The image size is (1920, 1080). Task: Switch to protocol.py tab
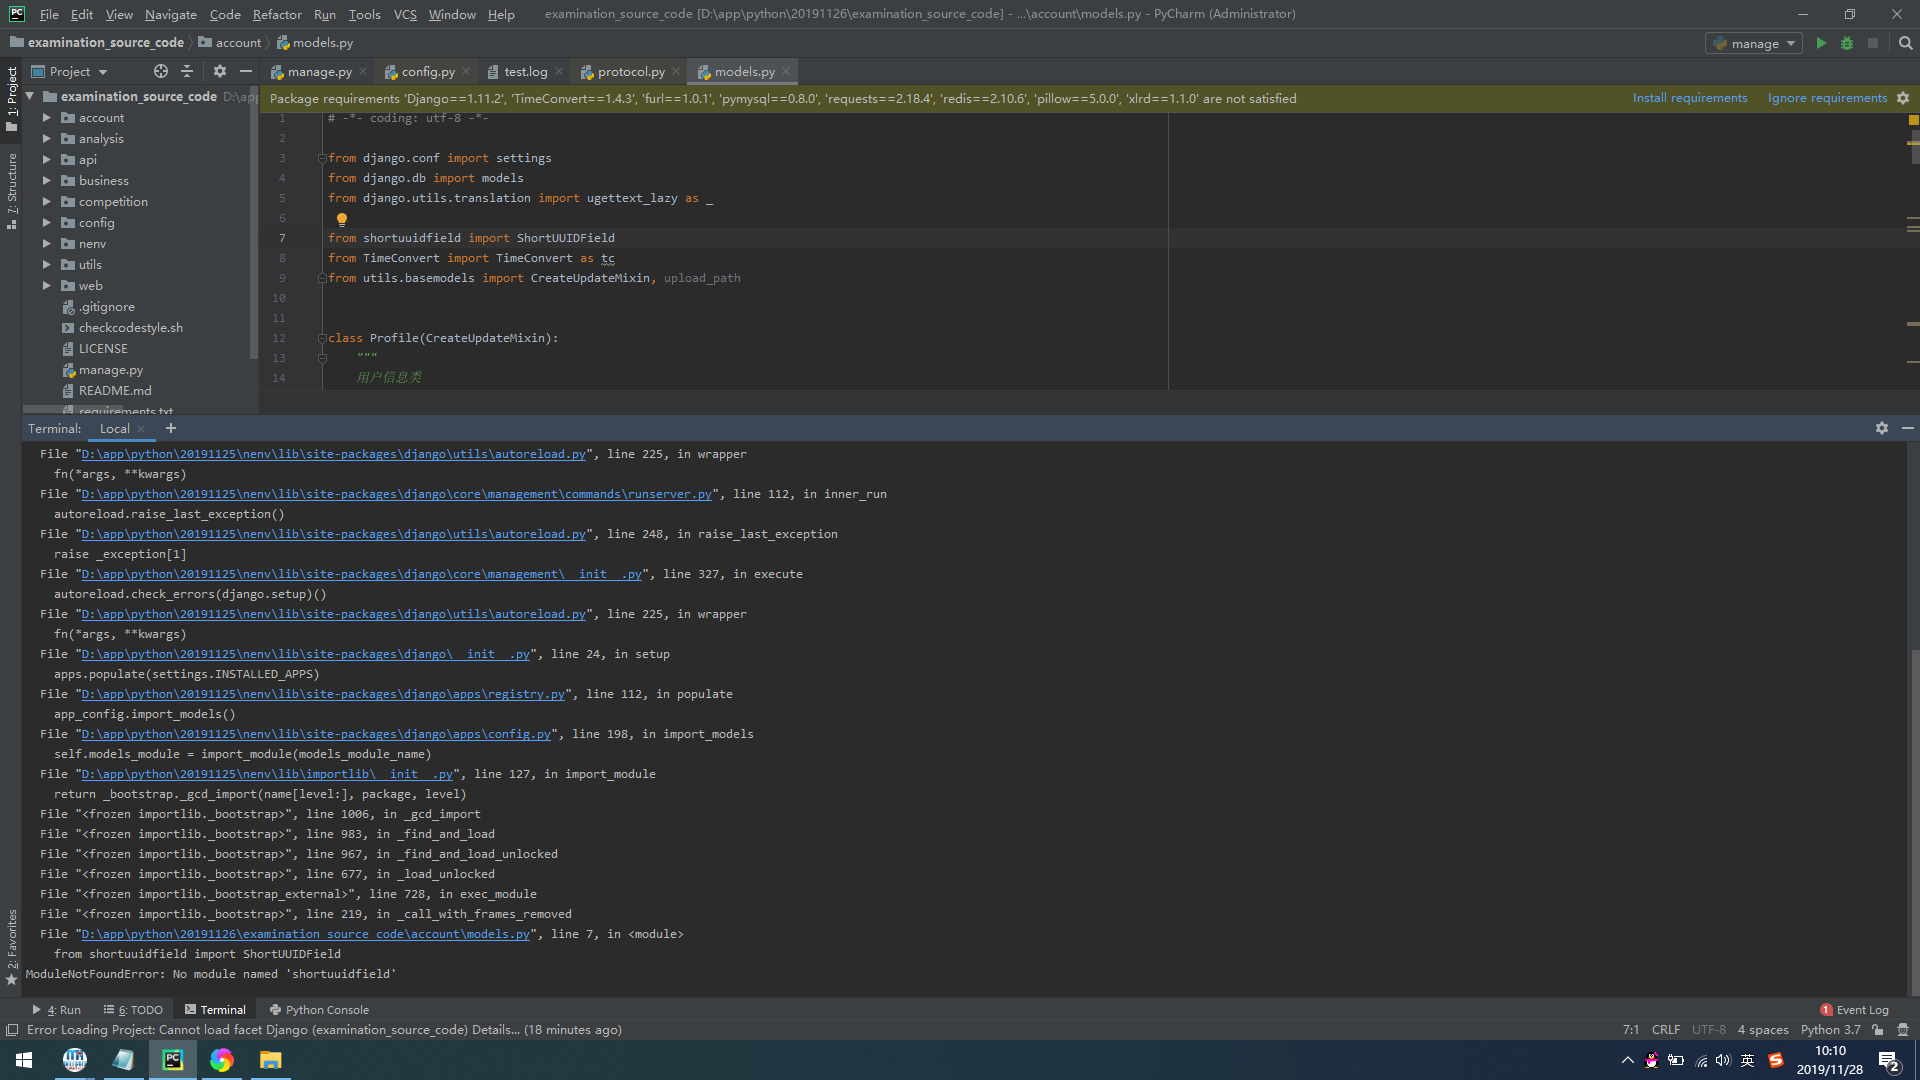point(630,72)
